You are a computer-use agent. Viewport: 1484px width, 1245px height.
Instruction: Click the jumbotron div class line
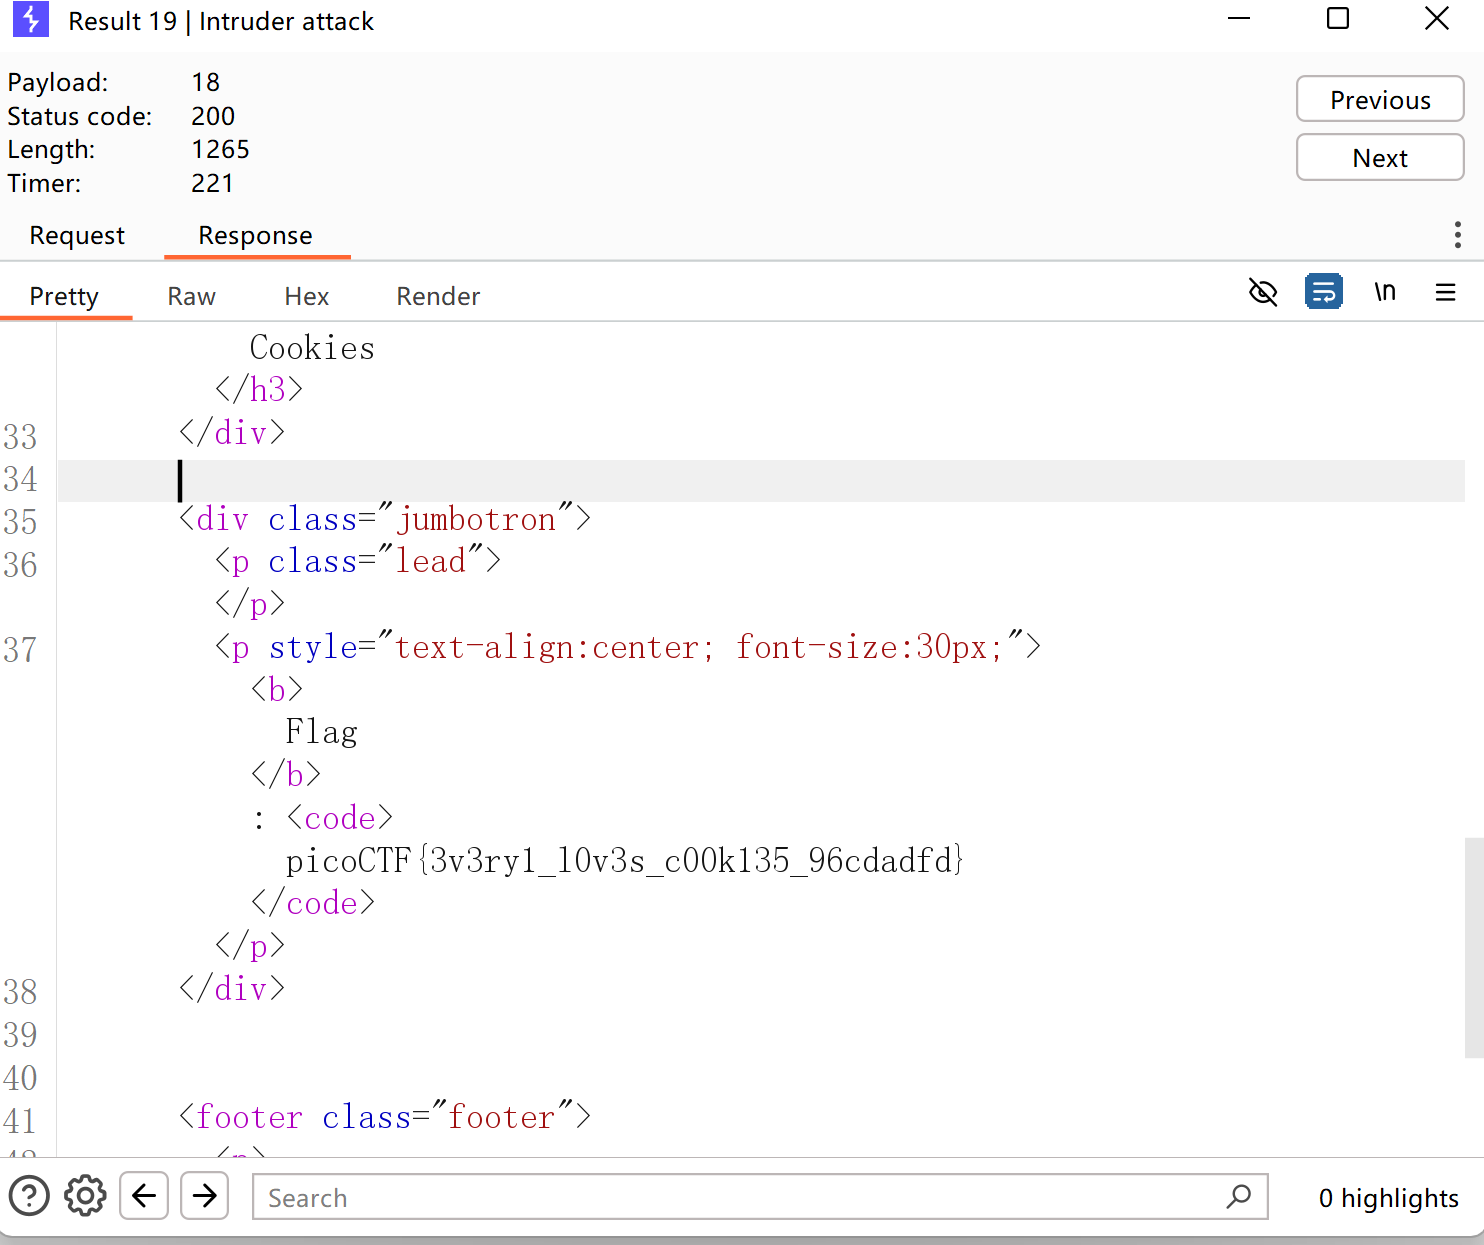pos(385,519)
